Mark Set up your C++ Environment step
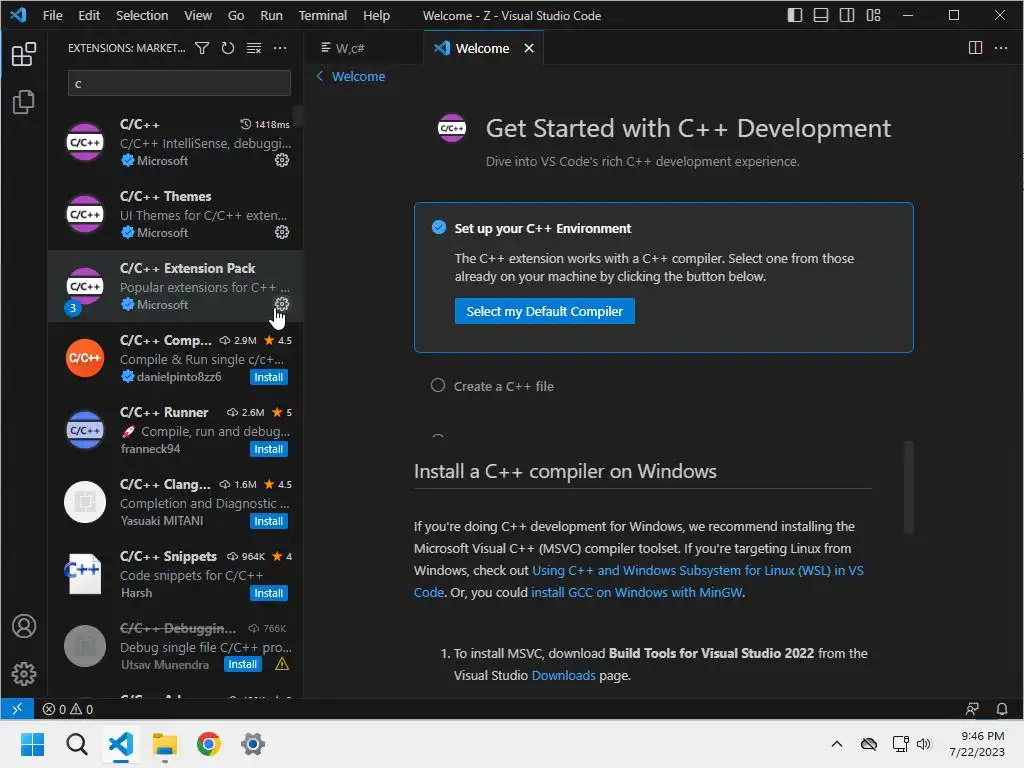This screenshot has height=768, width=1024. pyautogui.click(x=439, y=227)
